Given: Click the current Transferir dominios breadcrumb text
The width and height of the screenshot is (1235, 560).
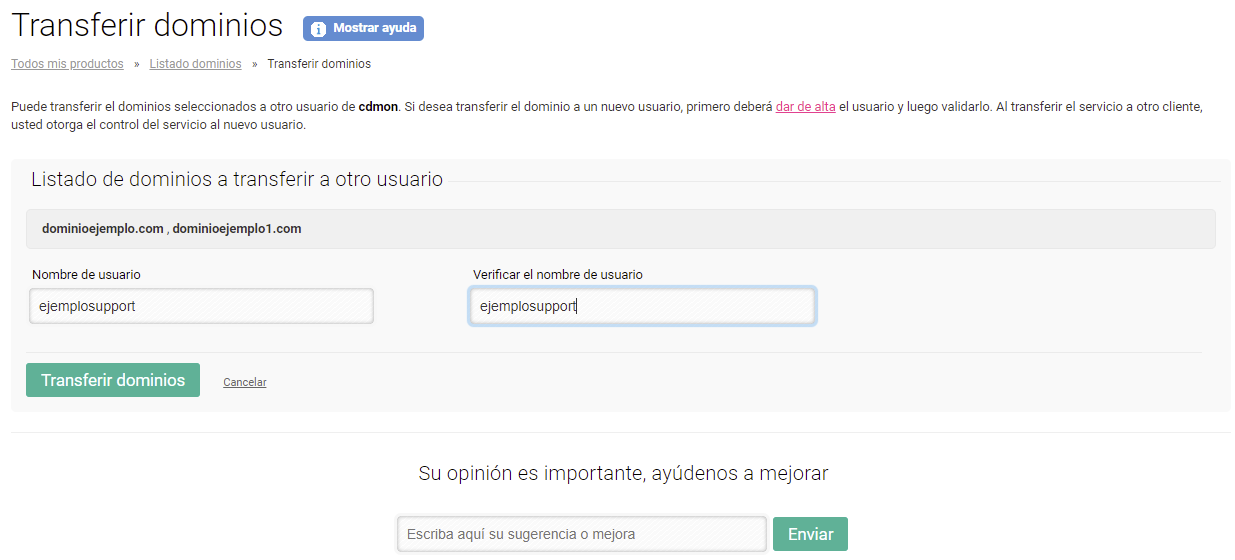Looking at the screenshot, I should 319,64.
